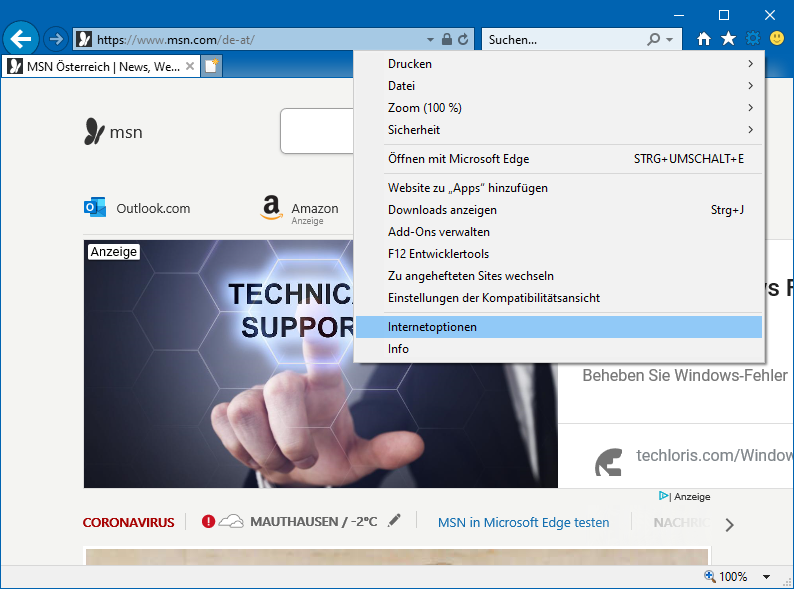Choose Downloads anzeigen
Image resolution: width=794 pixels, height=589 pixels.
point(559,210)
